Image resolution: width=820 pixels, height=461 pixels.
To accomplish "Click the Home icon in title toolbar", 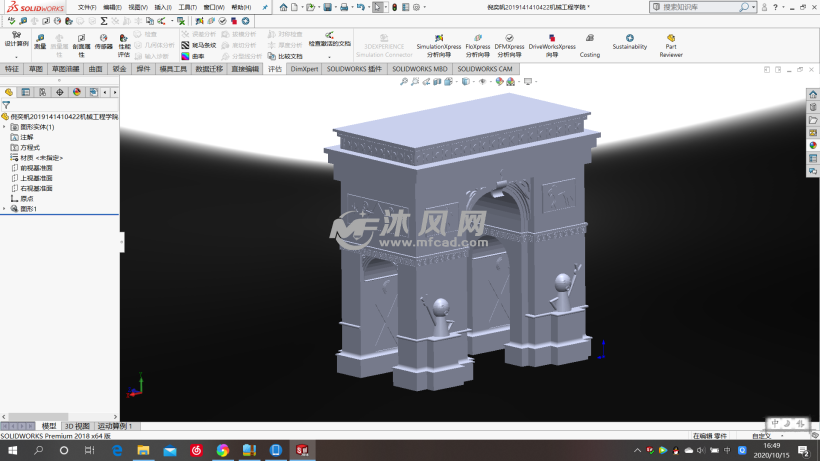I will click(x=283, y=7).
